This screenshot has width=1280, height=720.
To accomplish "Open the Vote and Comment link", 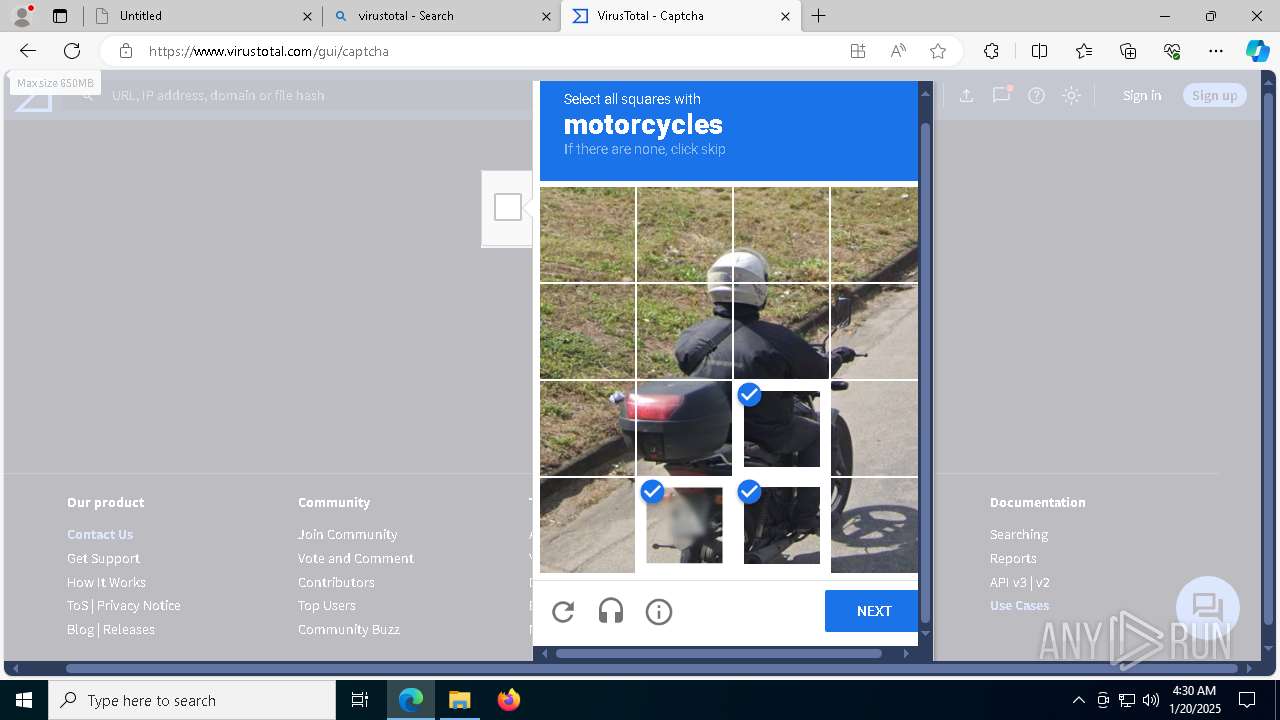I will pos(356,558).
